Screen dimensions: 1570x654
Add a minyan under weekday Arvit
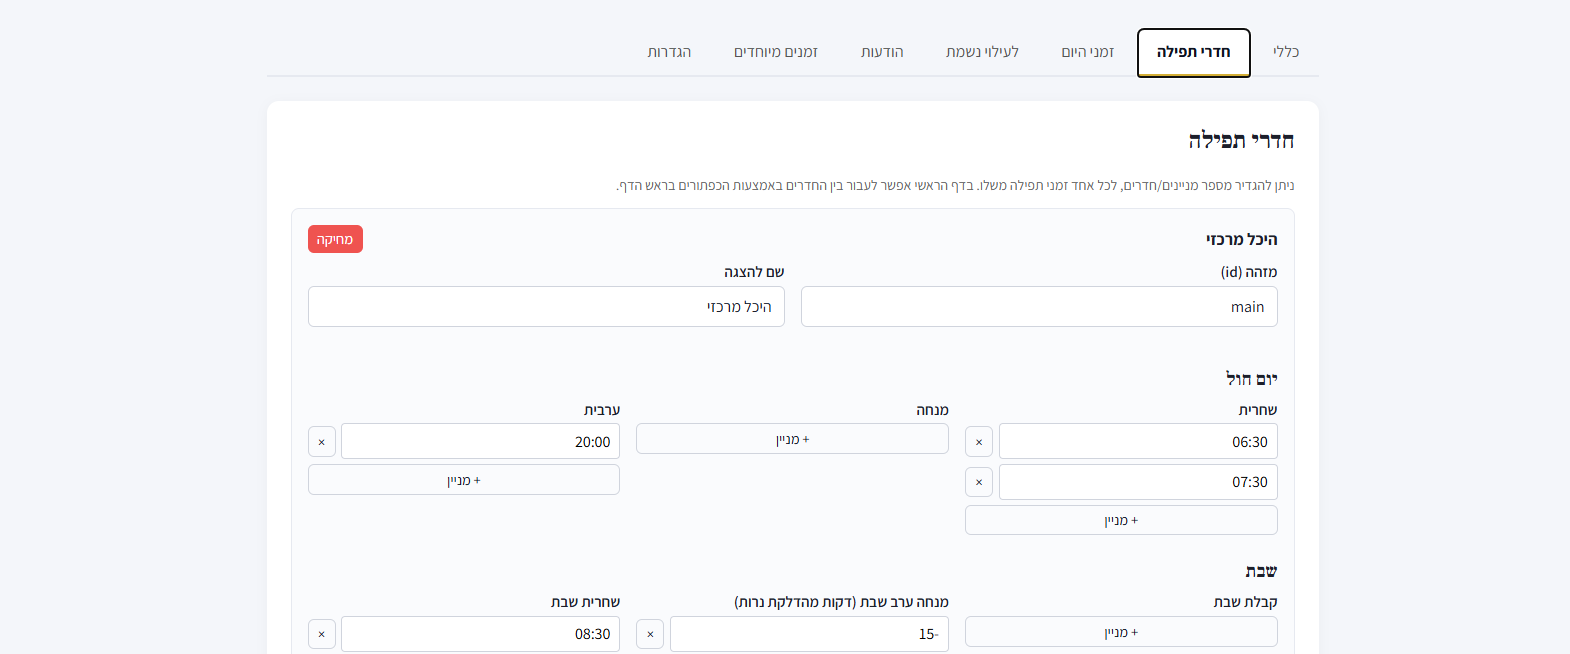point(463,480)
